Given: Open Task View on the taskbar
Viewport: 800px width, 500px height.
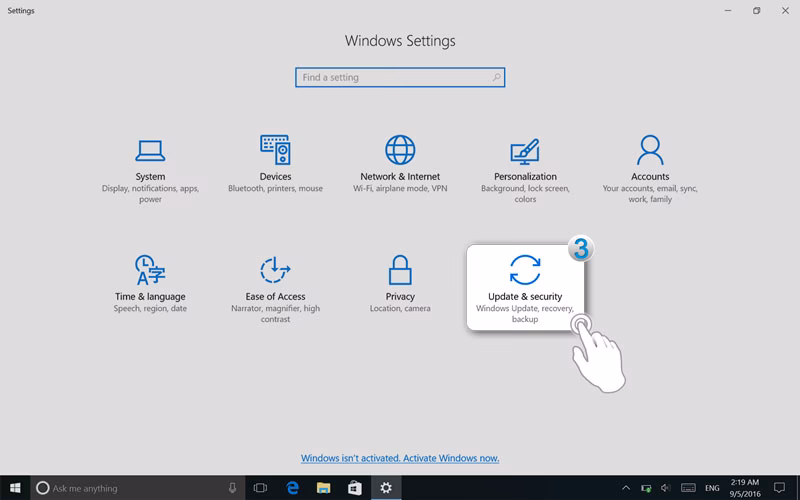Looking at the screenshot, I should tap(260, 488).
